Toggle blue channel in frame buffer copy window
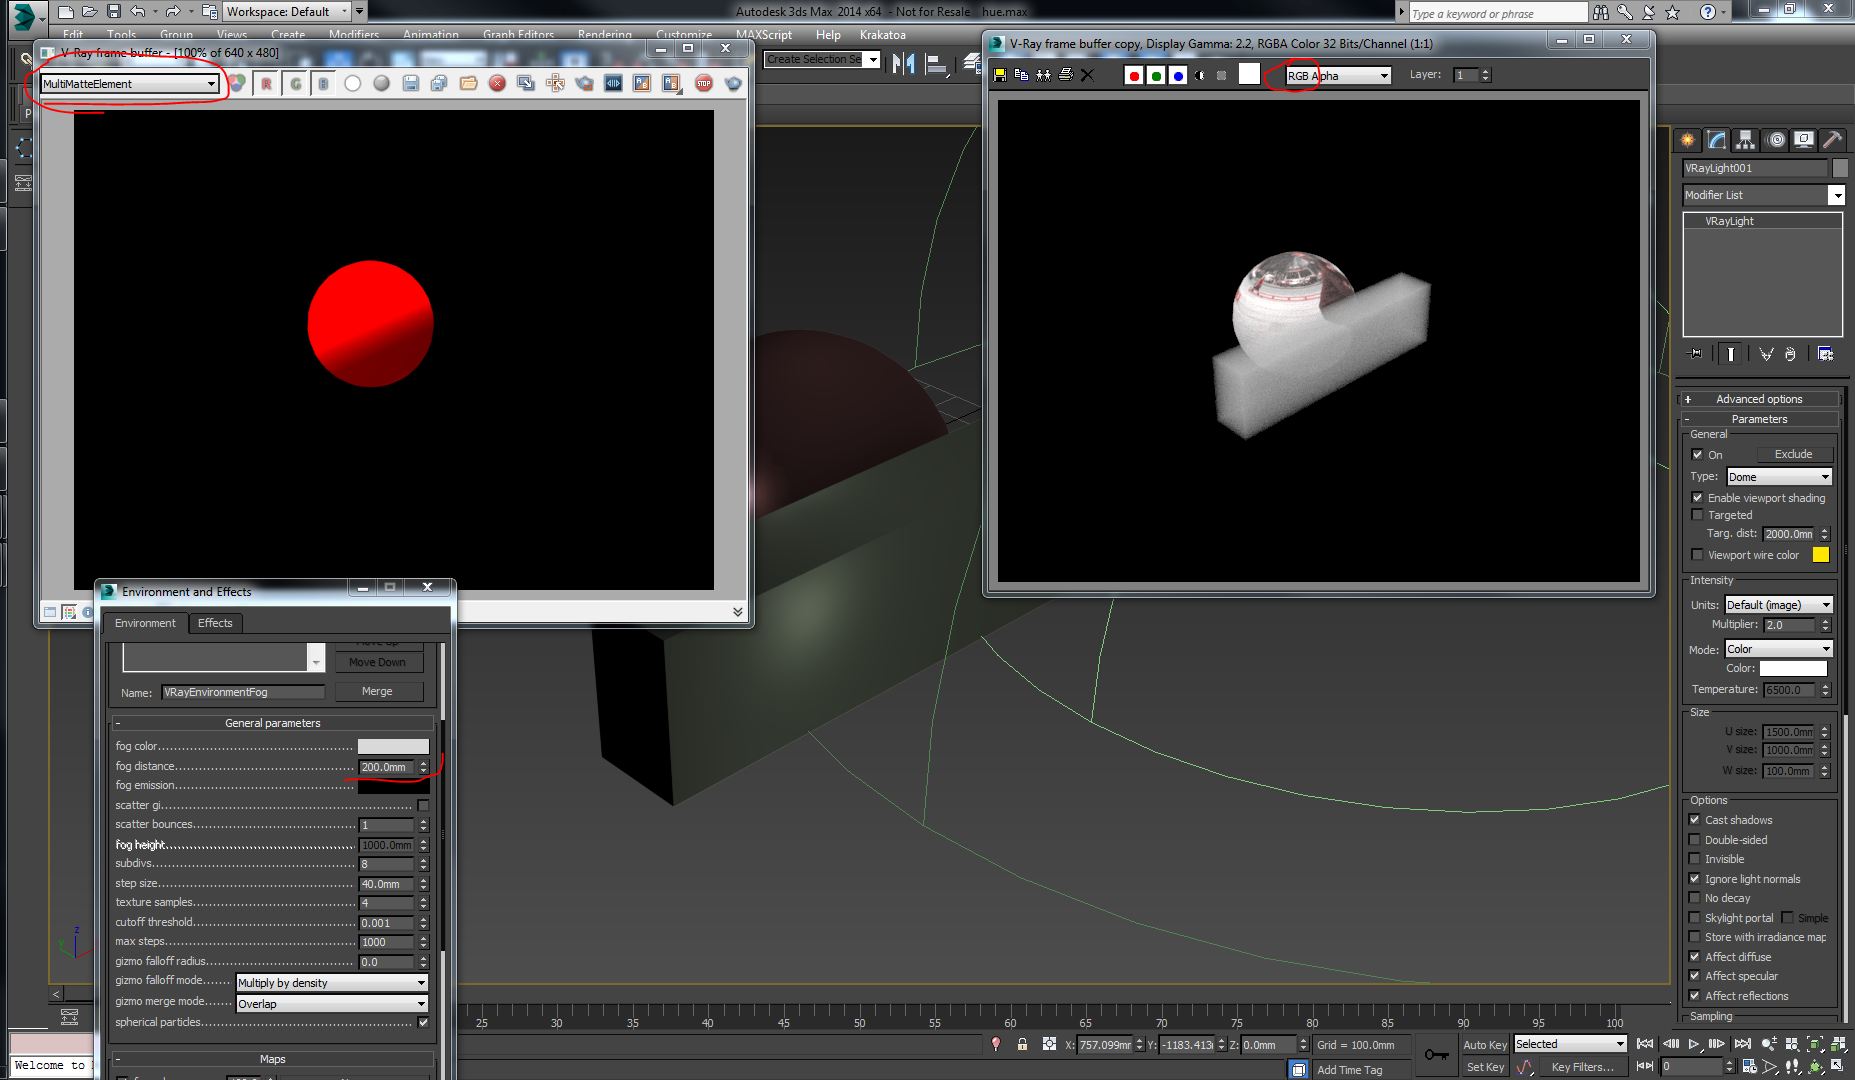The width and height of the screenshot is (1855, 1080). click(1178, 75)
